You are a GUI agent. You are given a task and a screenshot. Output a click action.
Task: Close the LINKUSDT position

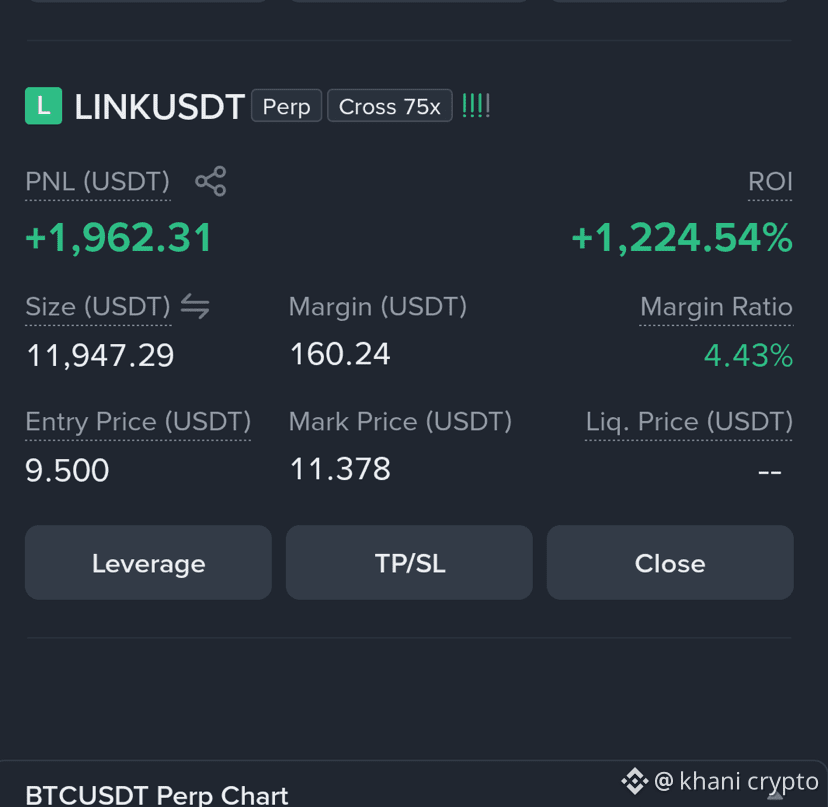670,562
